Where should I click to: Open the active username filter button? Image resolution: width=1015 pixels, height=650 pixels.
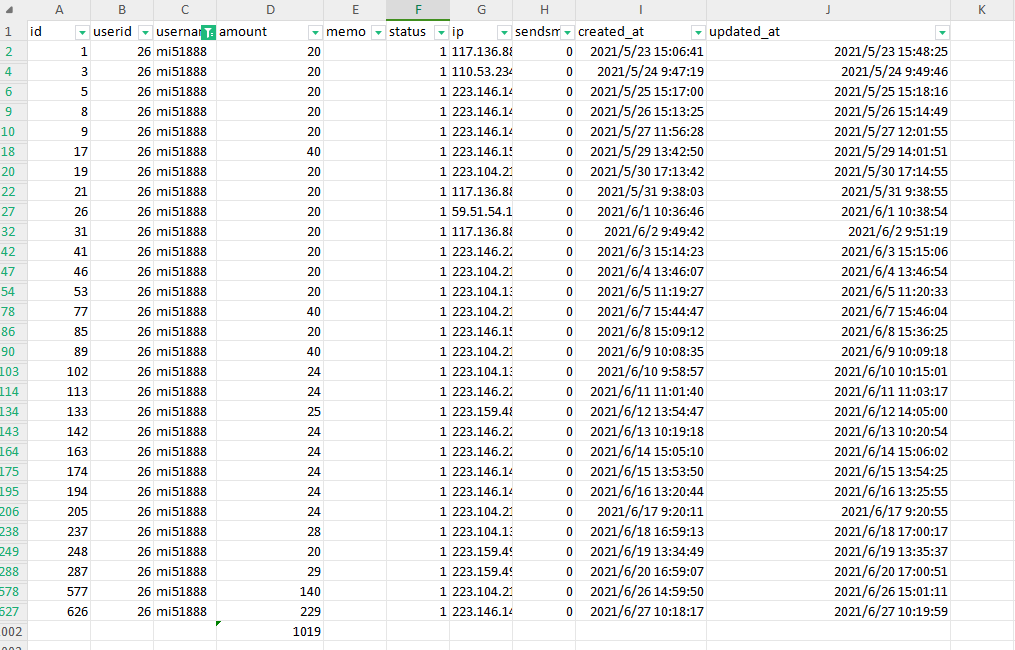click(x=208, y=32)
